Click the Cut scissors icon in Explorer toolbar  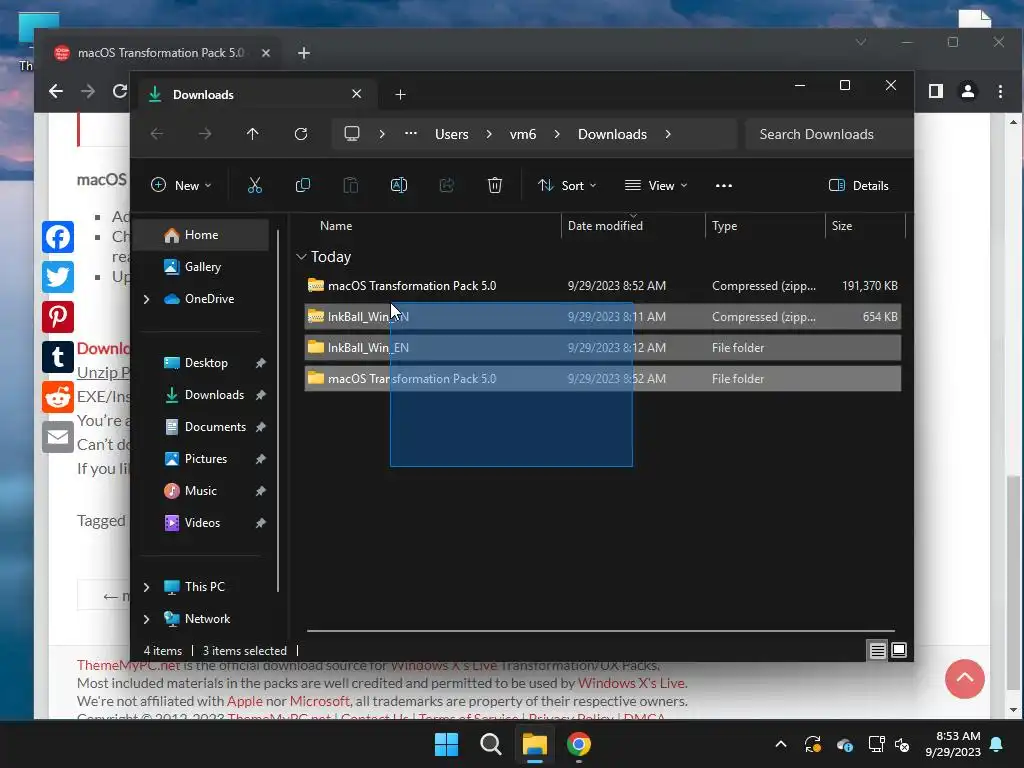[255, 185]
